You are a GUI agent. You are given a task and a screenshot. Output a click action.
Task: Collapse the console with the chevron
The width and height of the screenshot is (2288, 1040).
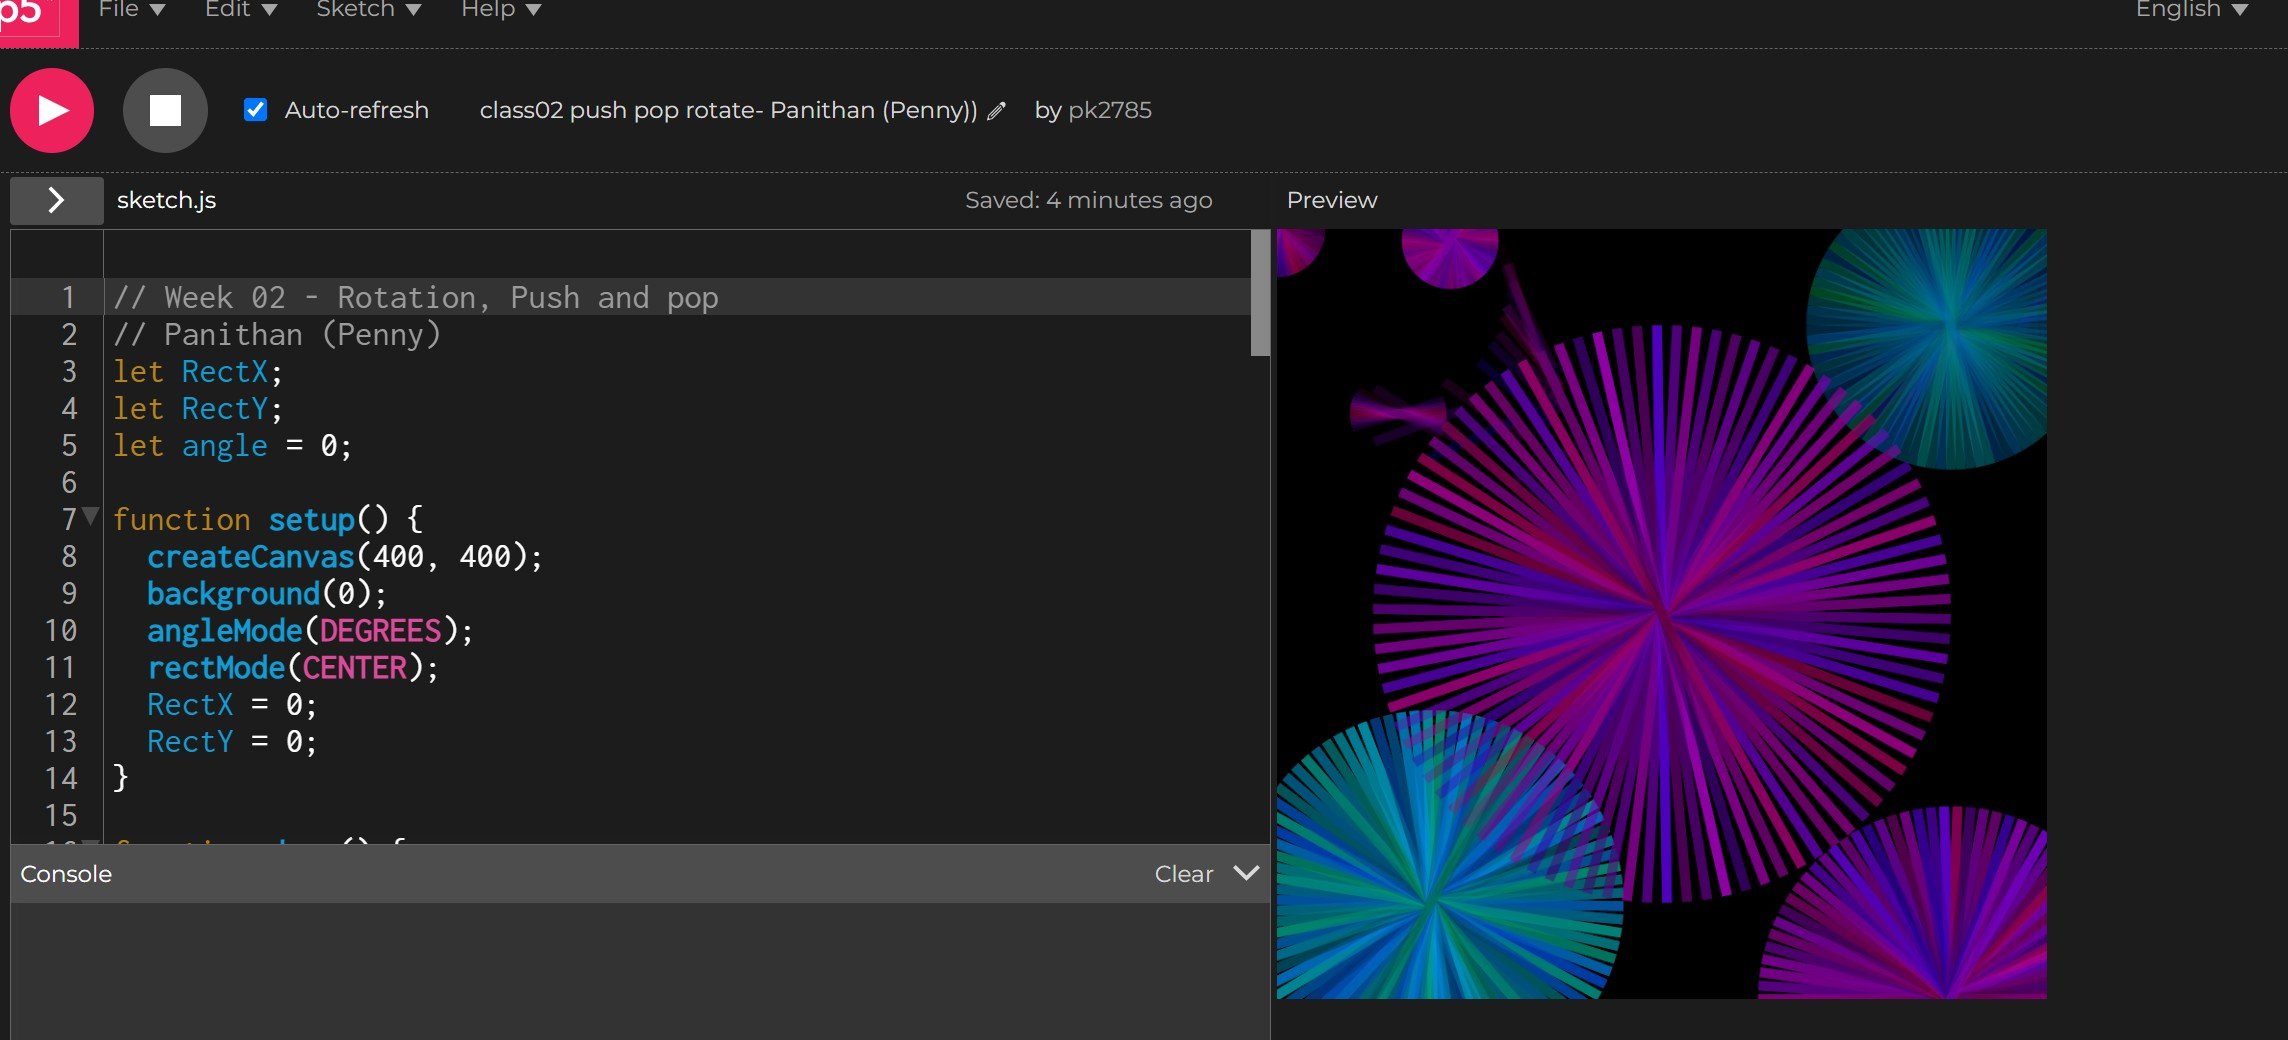[x=1246, y=873]
